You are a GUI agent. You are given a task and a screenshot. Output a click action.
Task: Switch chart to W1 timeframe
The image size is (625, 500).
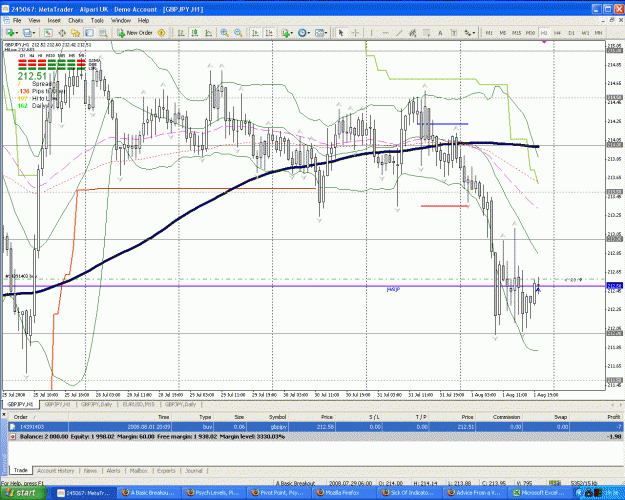(585, 33)
